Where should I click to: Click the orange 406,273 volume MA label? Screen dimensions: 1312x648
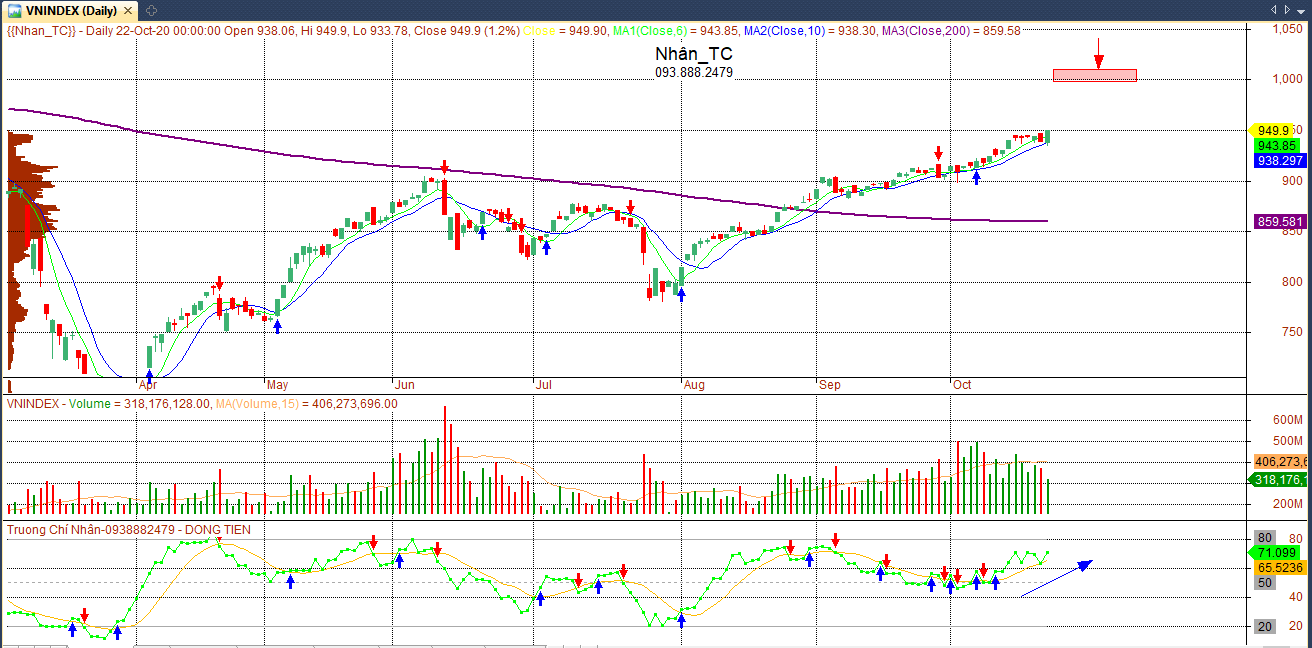point(1280,461)
